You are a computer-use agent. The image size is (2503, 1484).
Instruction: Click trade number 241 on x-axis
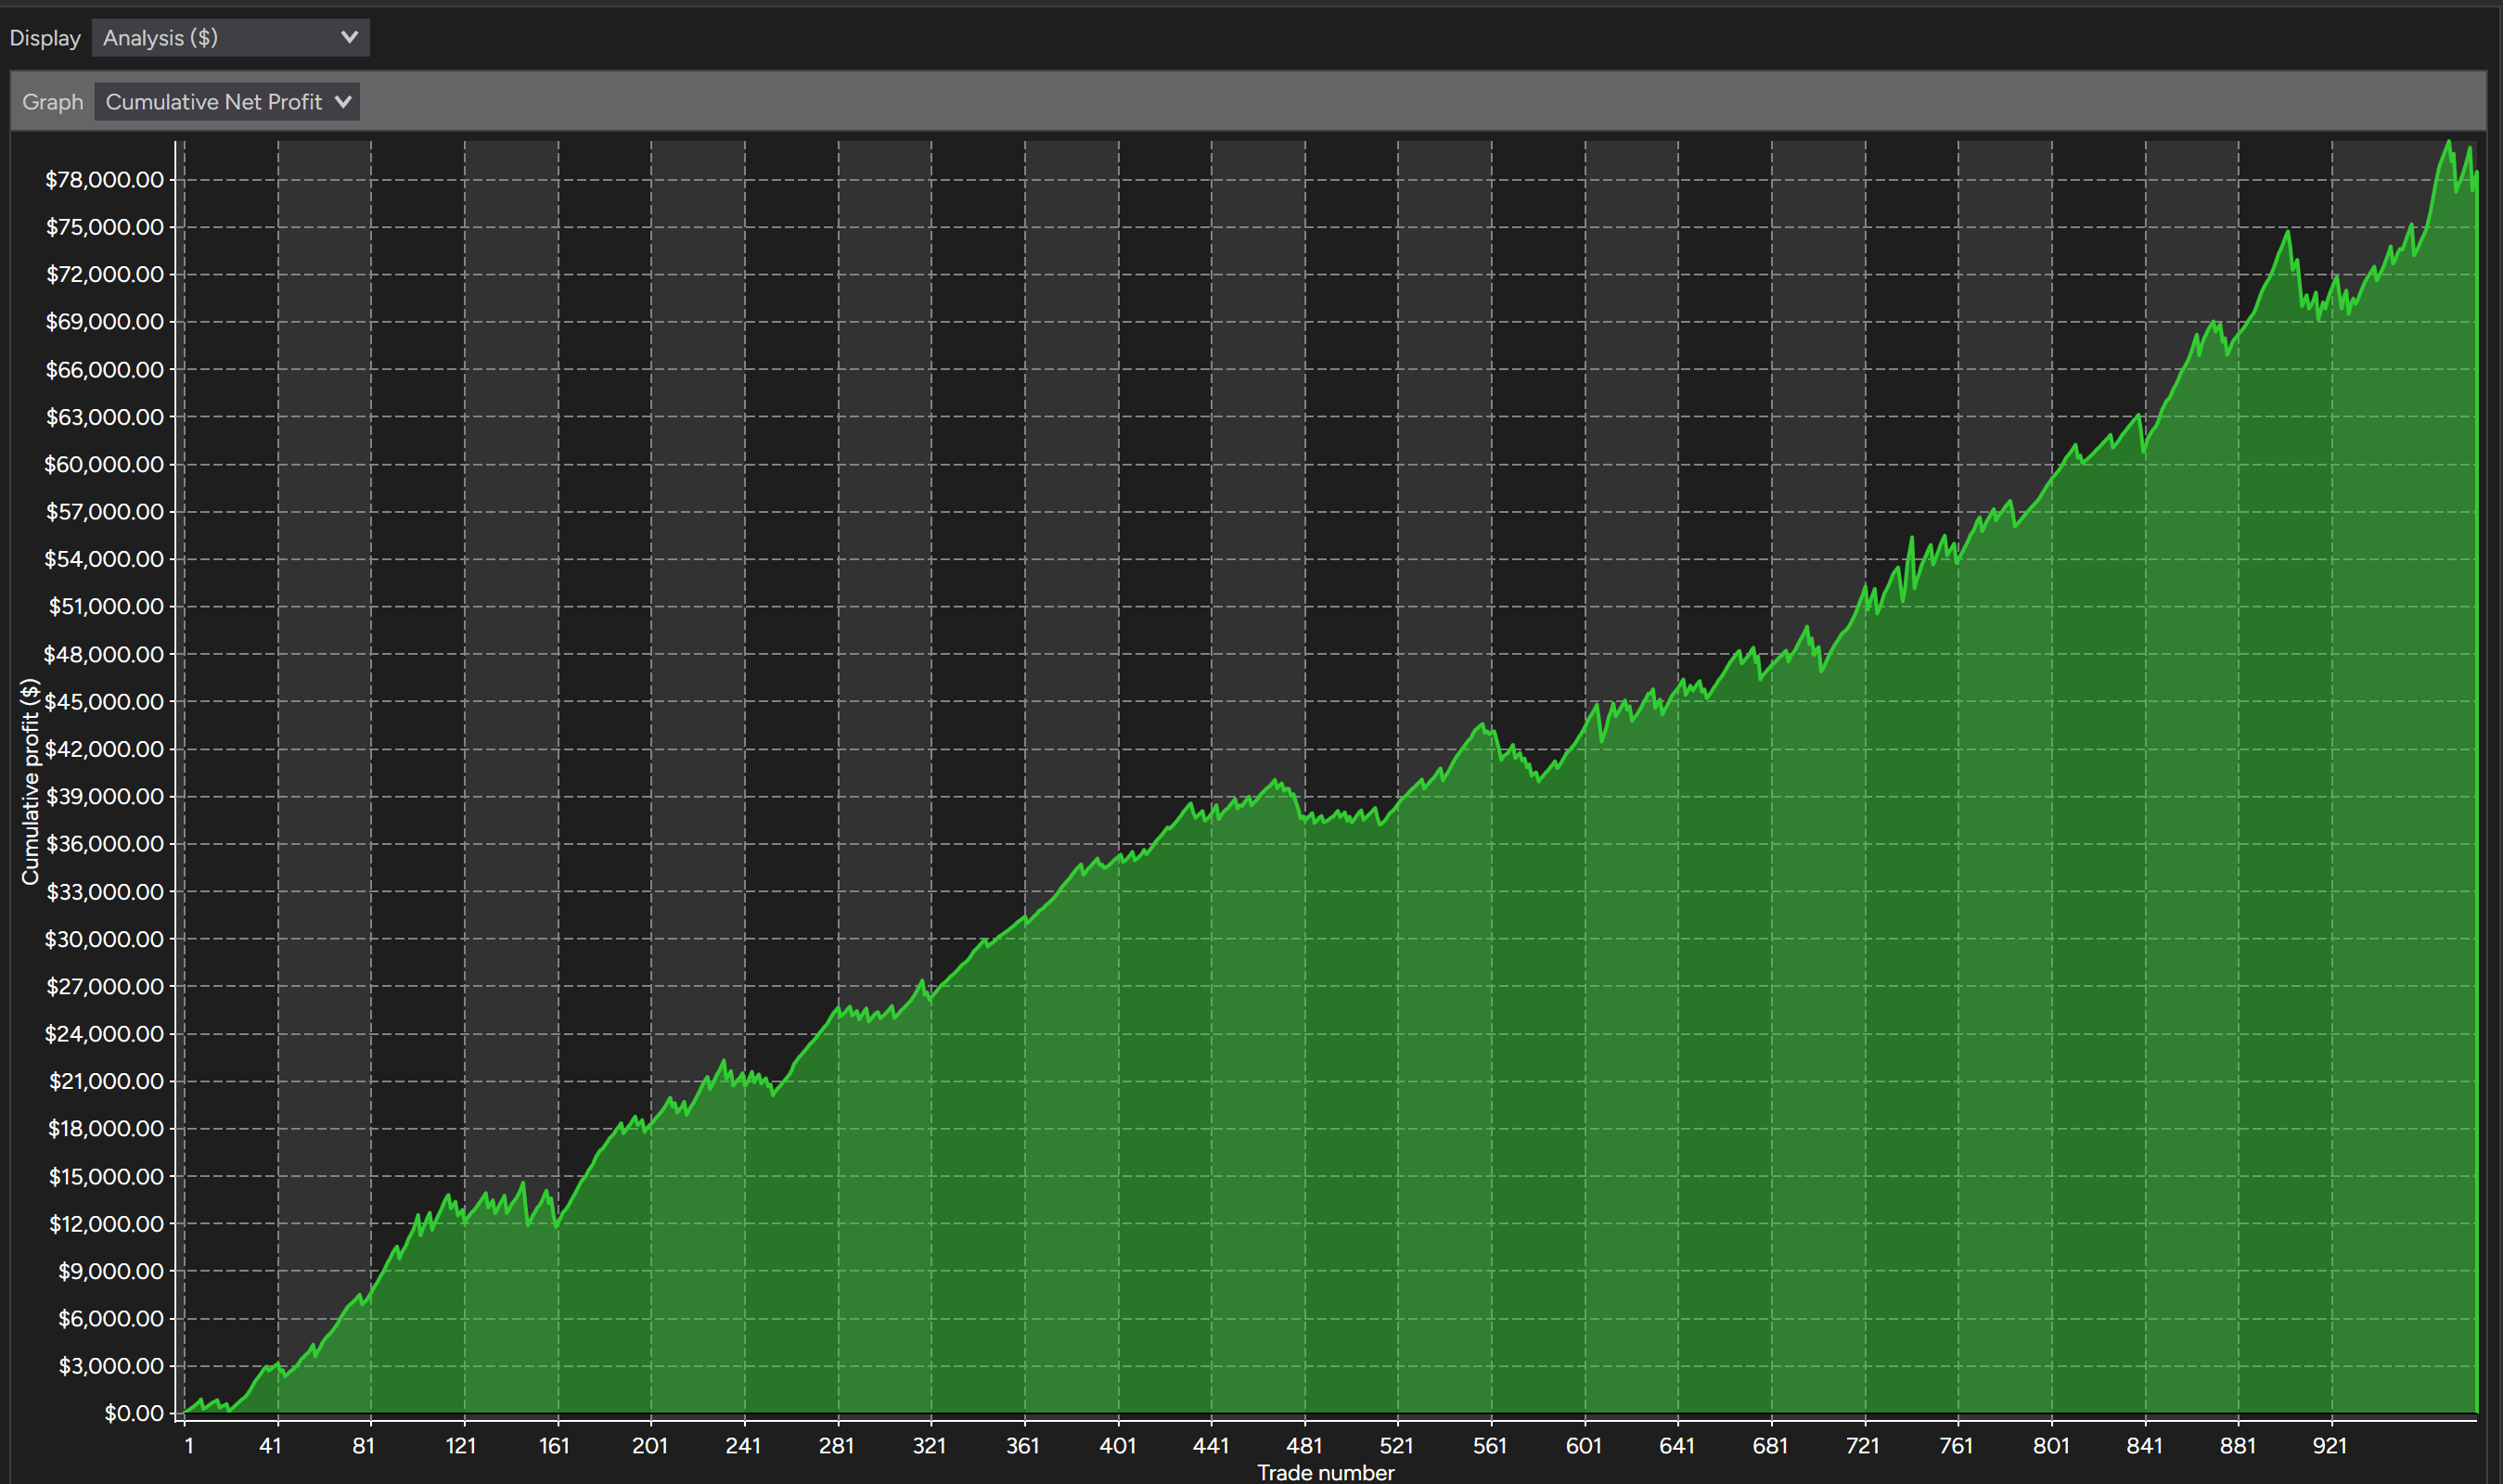[743, 1445]
